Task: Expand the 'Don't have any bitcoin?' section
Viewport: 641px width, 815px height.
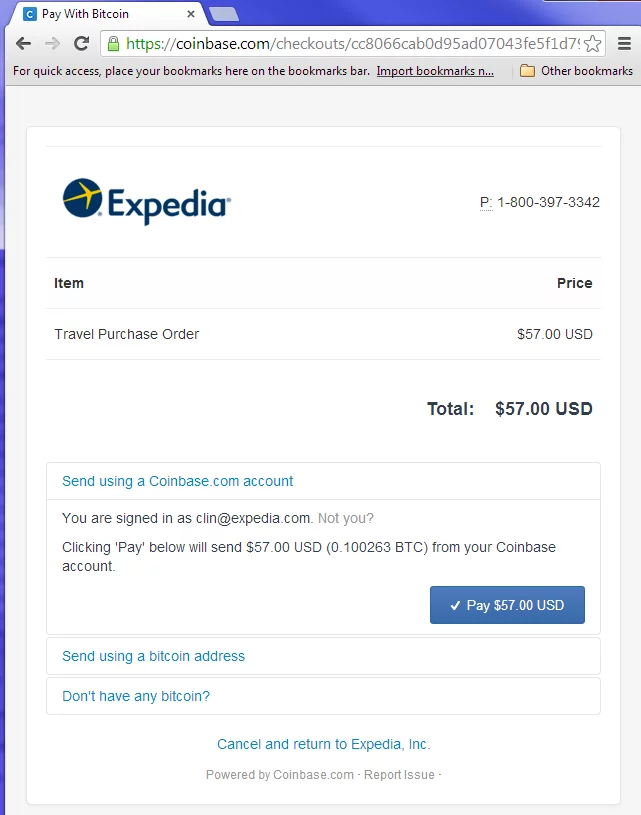Action: tap(134, 696)
